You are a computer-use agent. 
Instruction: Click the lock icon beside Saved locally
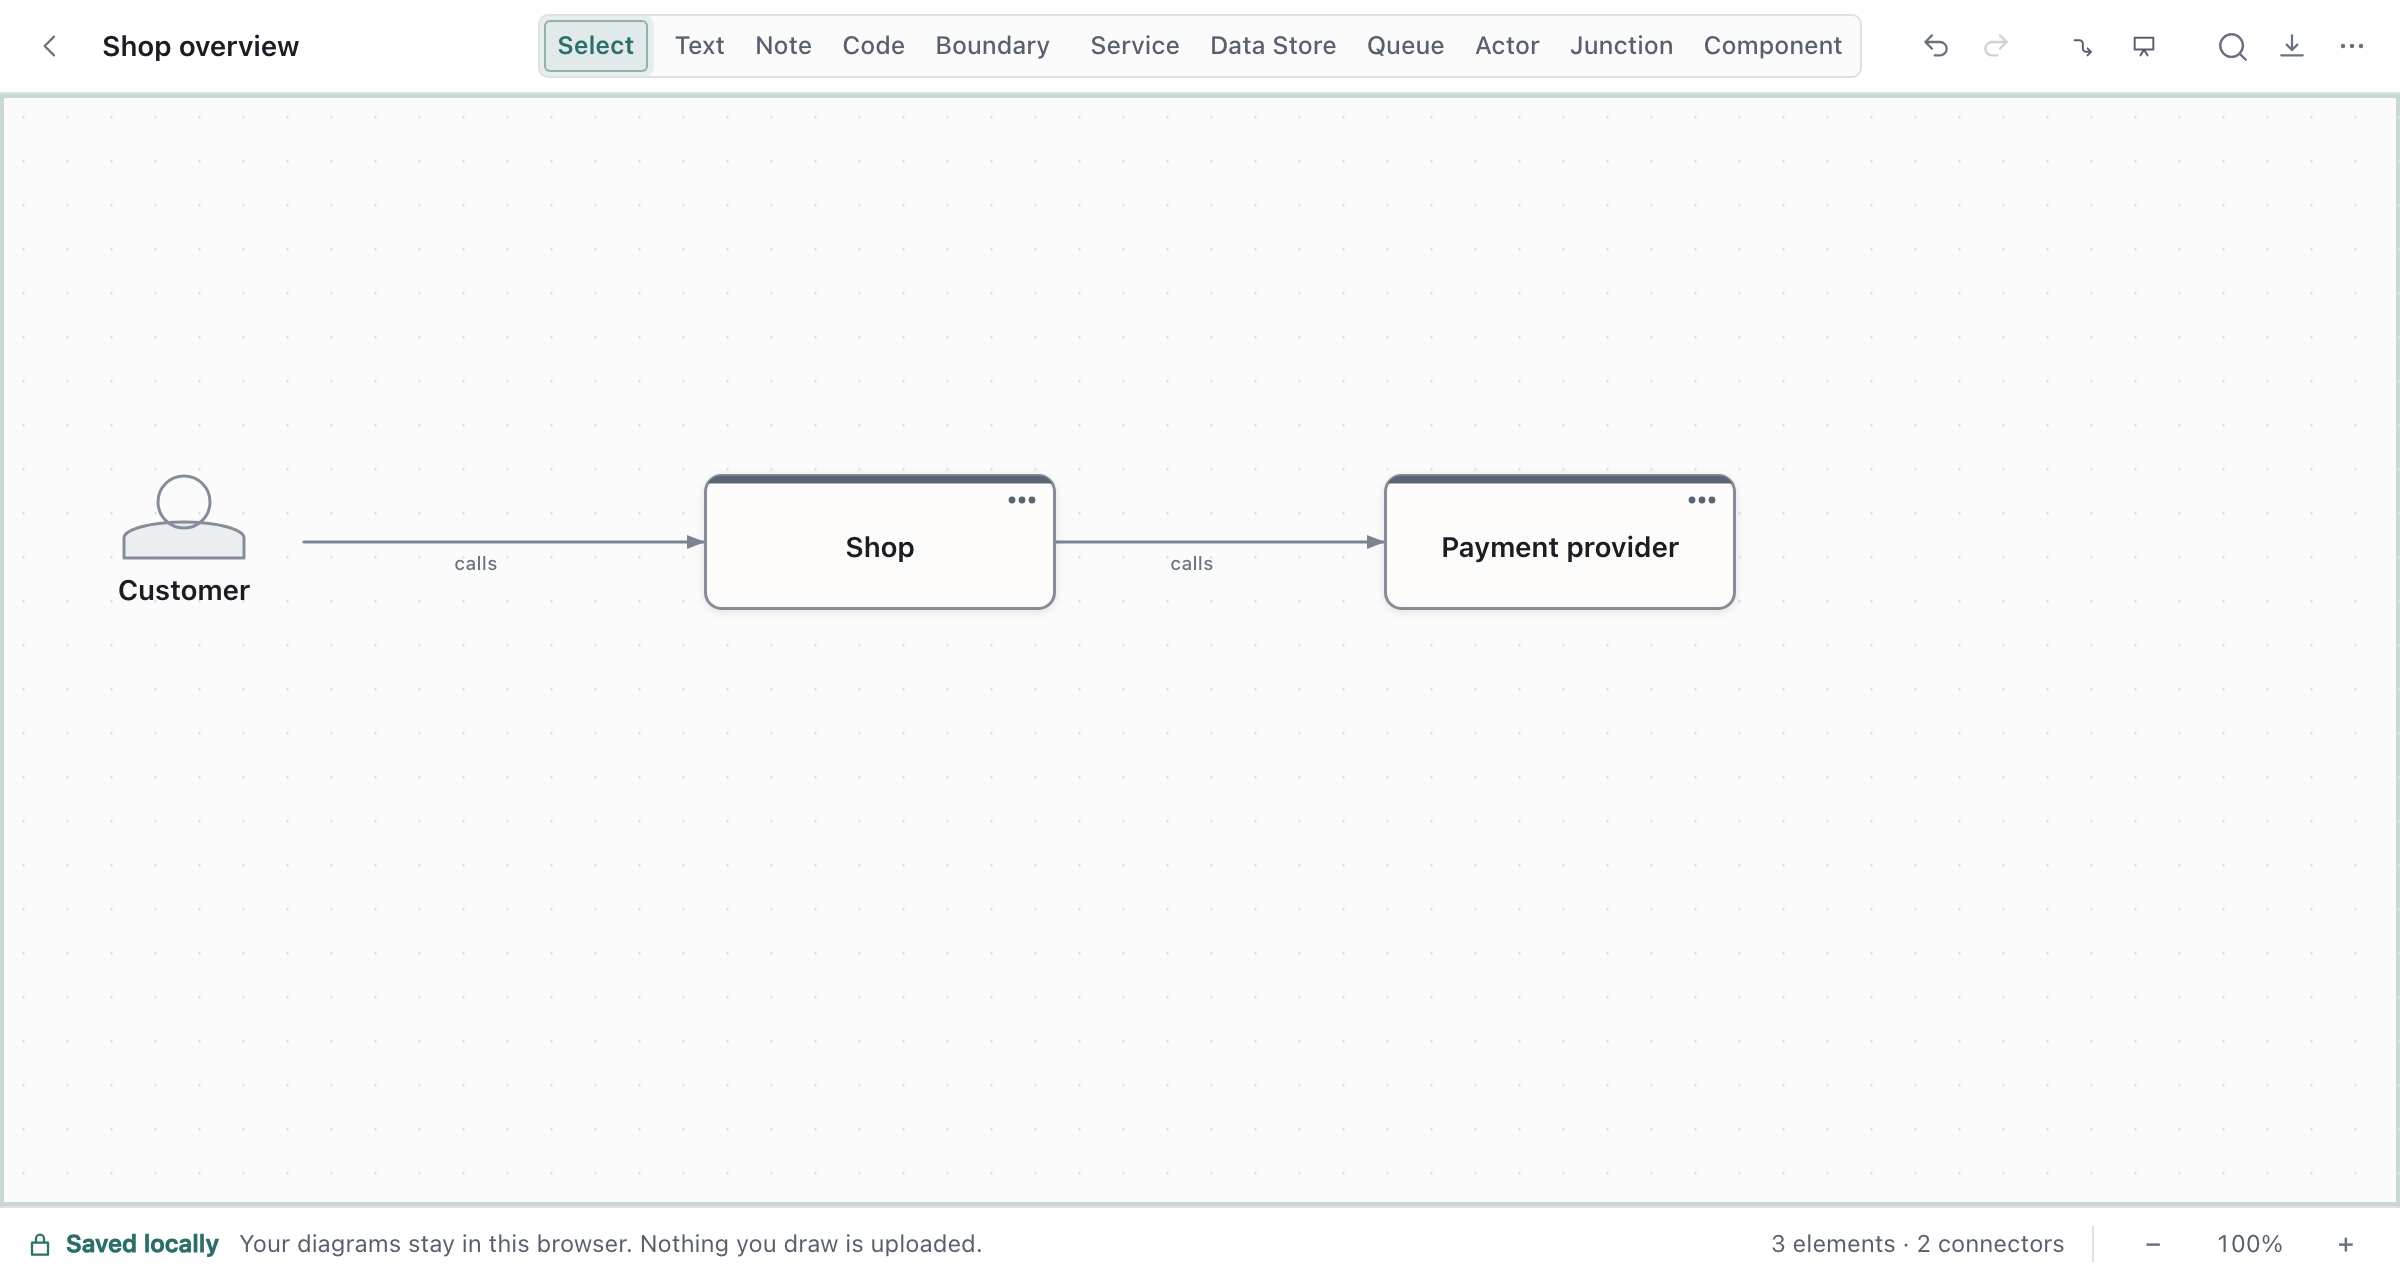pos(40,1244)
